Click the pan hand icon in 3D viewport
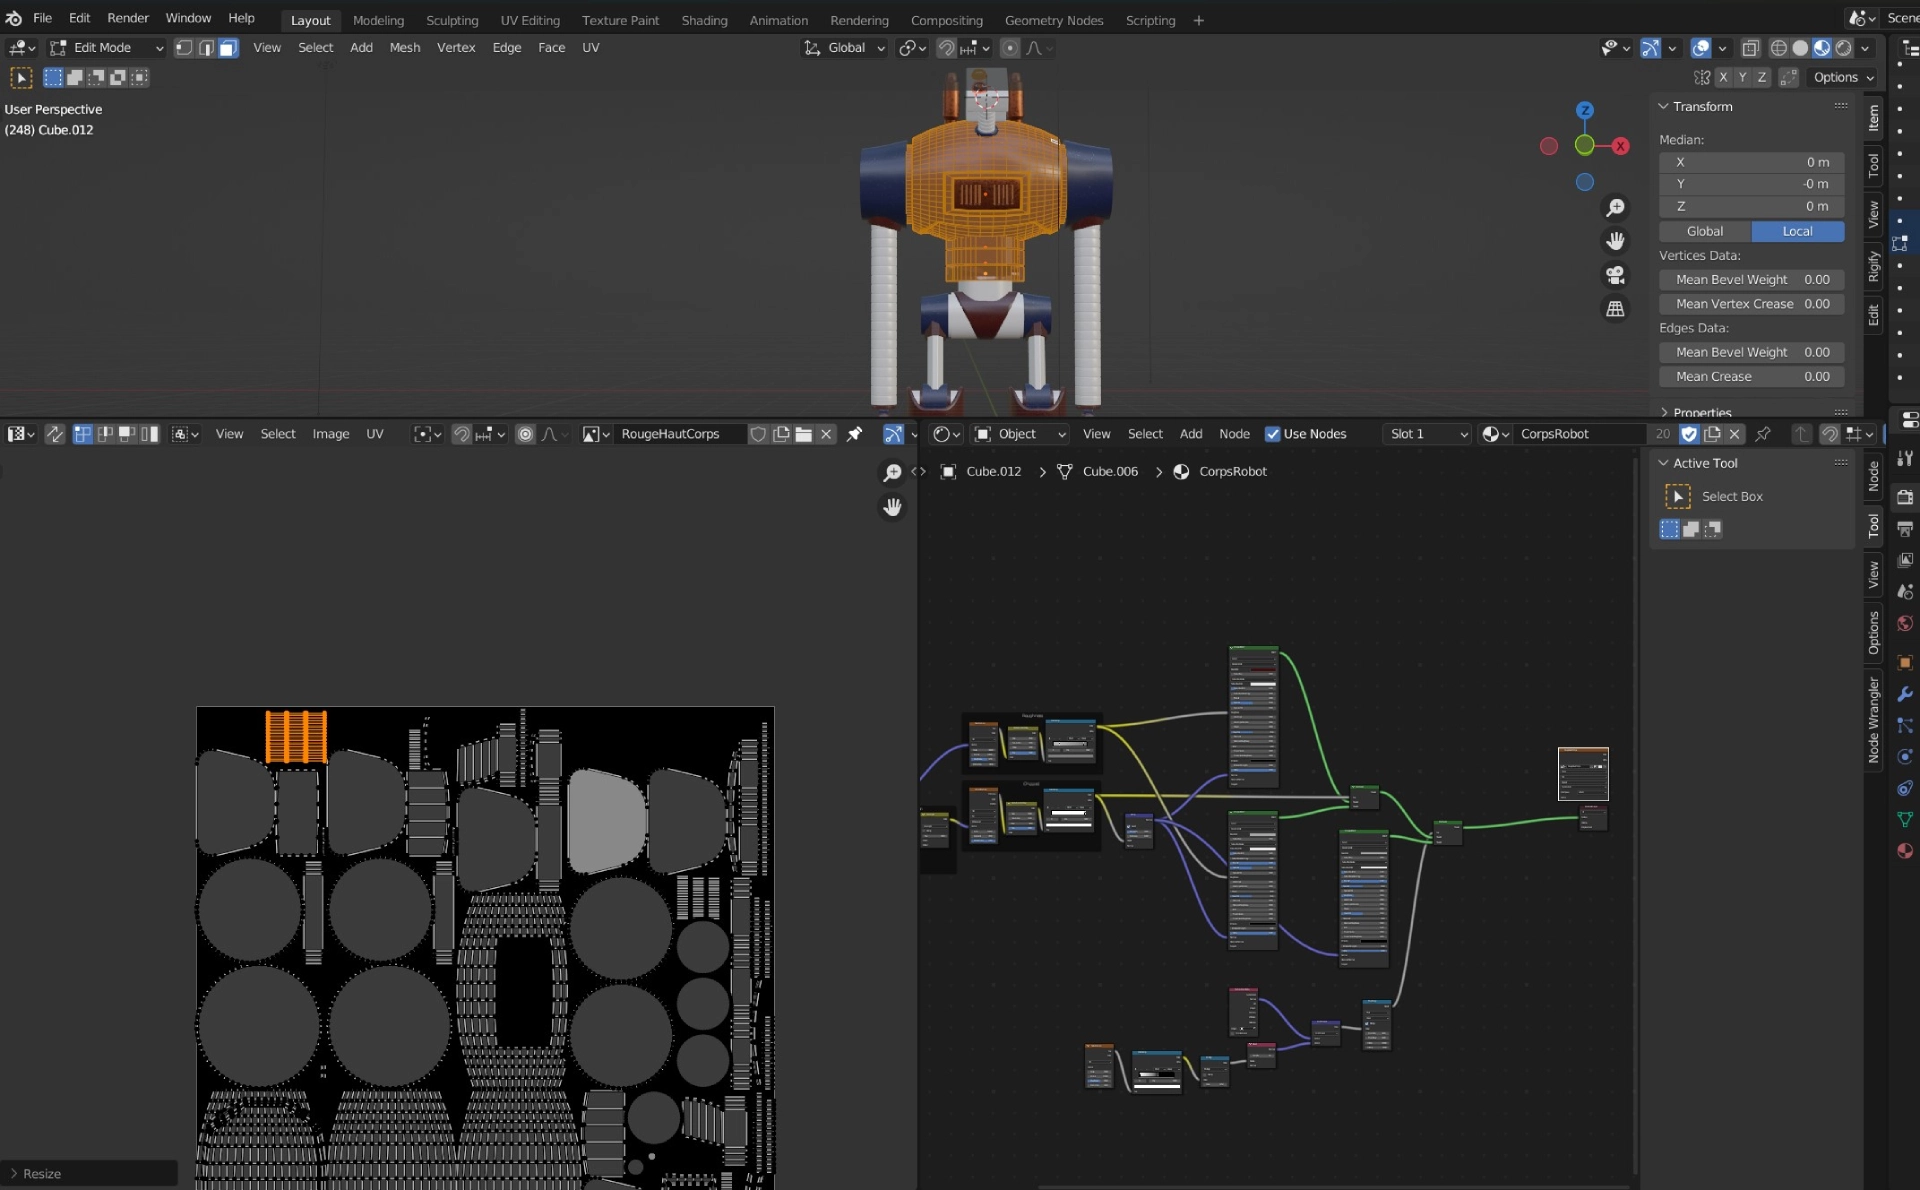The height and width of the screenshot is (1190, 1920). [1615, 241]
